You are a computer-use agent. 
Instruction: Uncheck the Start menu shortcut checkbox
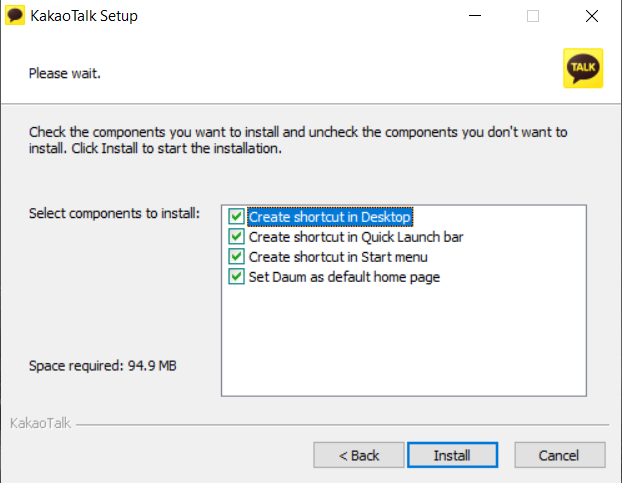(237, 257)
